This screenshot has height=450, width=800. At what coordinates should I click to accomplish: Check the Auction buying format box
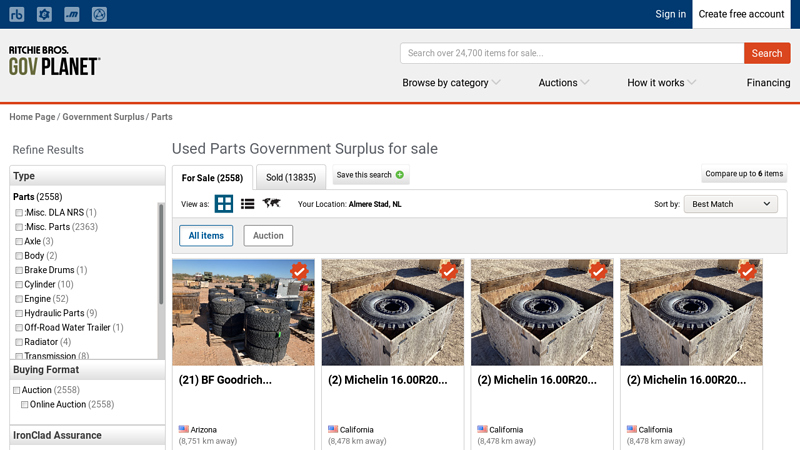pyautogui.click(x=16, y=390)
